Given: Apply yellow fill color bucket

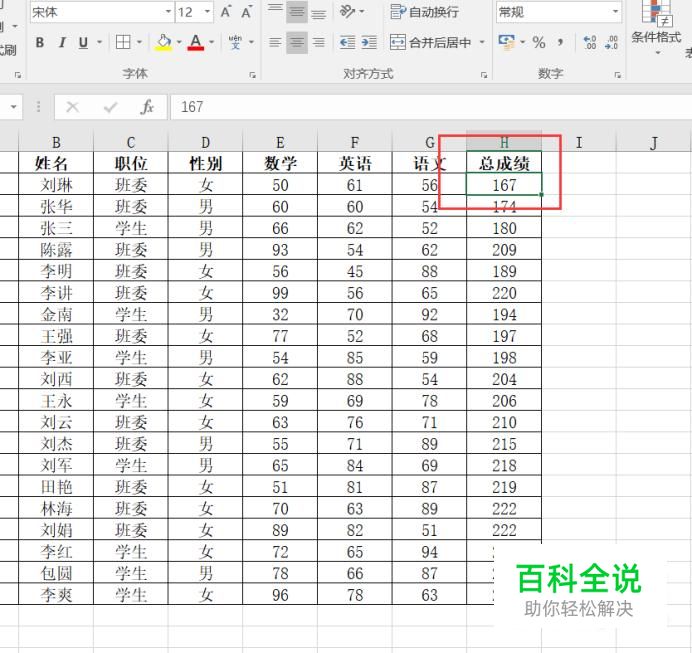Looking at the screenshot, I should coord(163,43).
